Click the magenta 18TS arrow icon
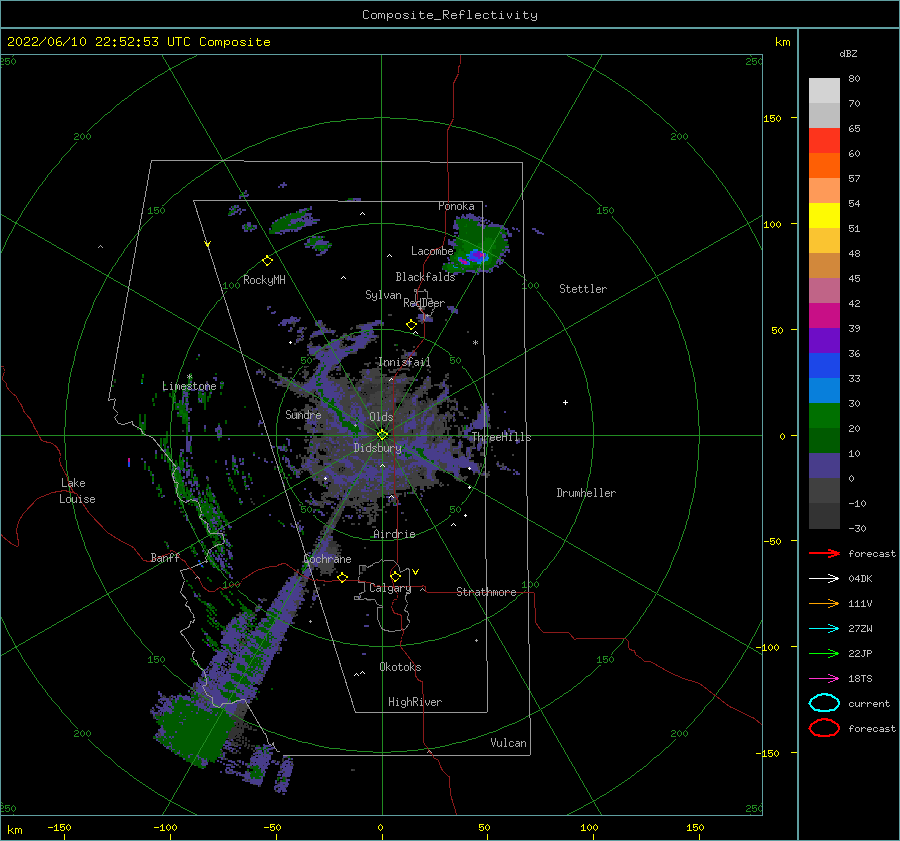The width and height of the screenshot is (900, 841). coord(824,679)
